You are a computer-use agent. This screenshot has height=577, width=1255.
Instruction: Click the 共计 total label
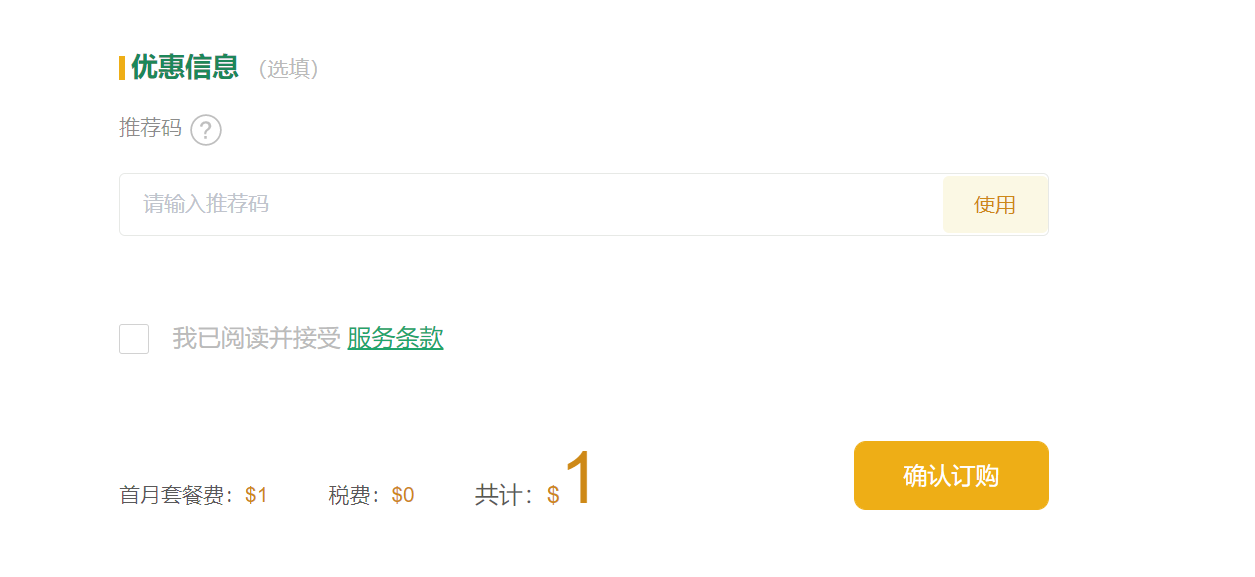pos(504,495)
